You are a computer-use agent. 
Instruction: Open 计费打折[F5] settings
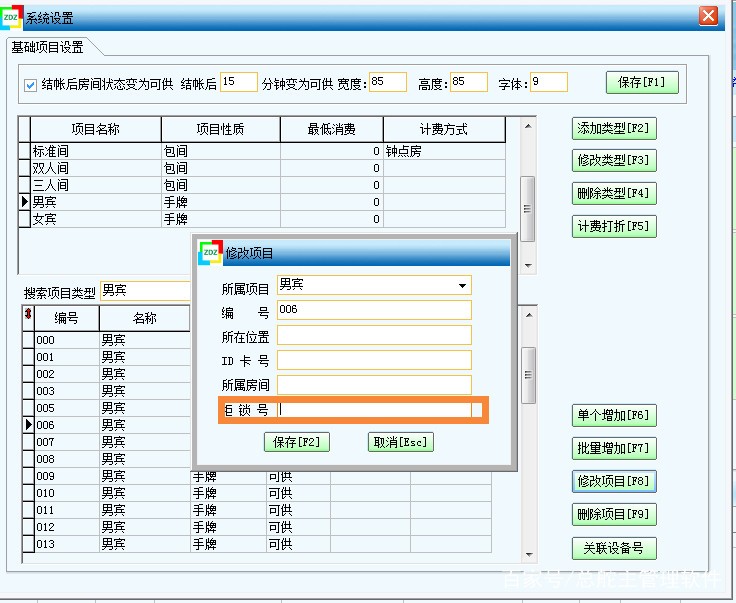coord(614,226)
